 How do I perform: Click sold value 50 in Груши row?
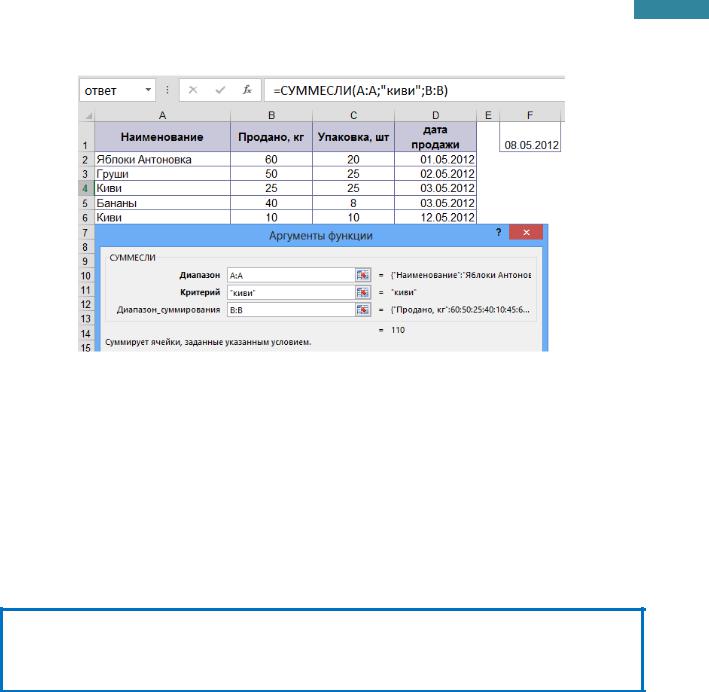271,174
